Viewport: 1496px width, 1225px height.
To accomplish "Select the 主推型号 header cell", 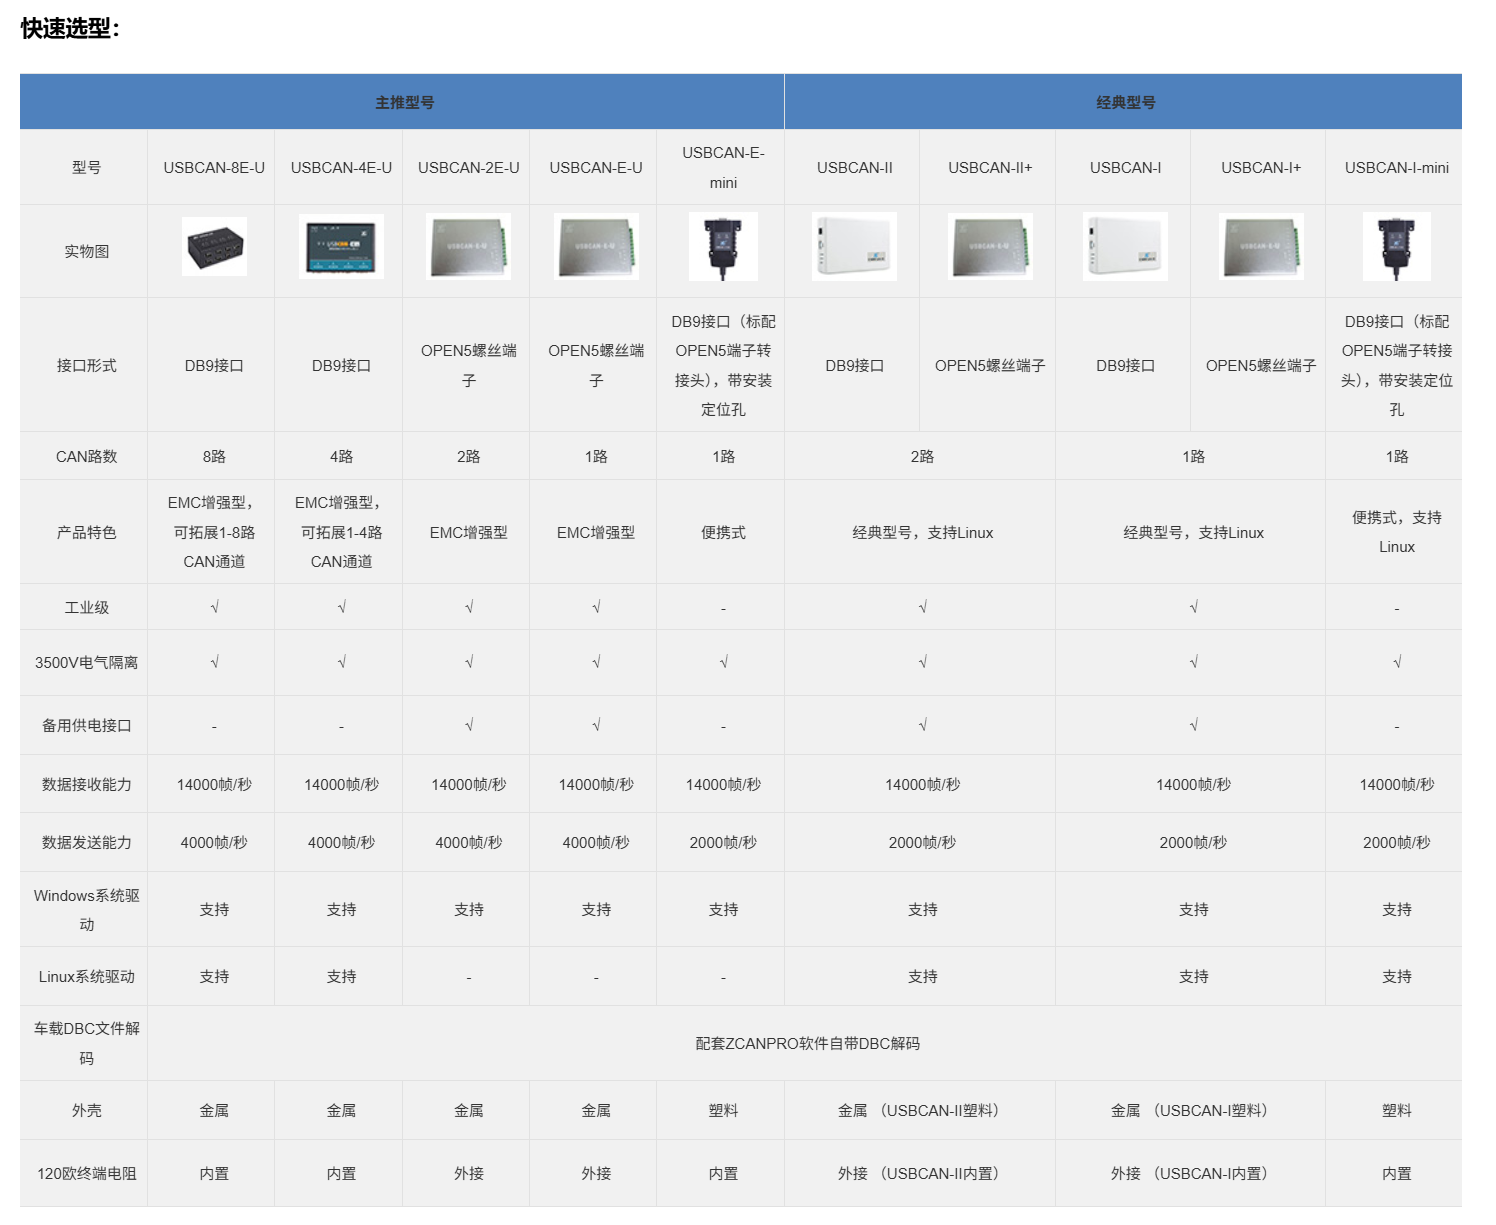I will coord(403,102).
